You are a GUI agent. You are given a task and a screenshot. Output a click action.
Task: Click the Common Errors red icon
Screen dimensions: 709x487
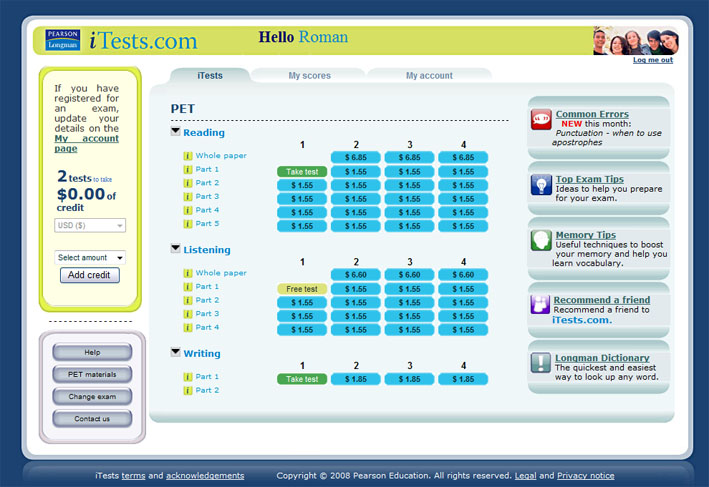541,119
